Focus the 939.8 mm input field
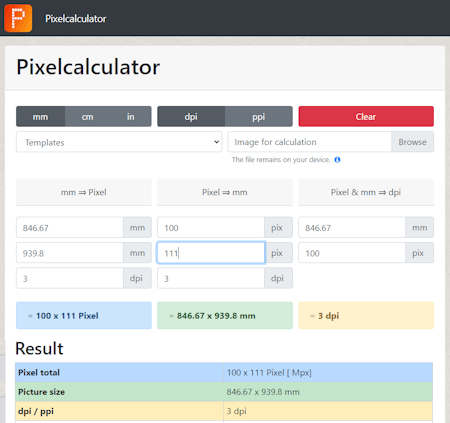Viewport: 450px width, 423px height. pos(70,253)
